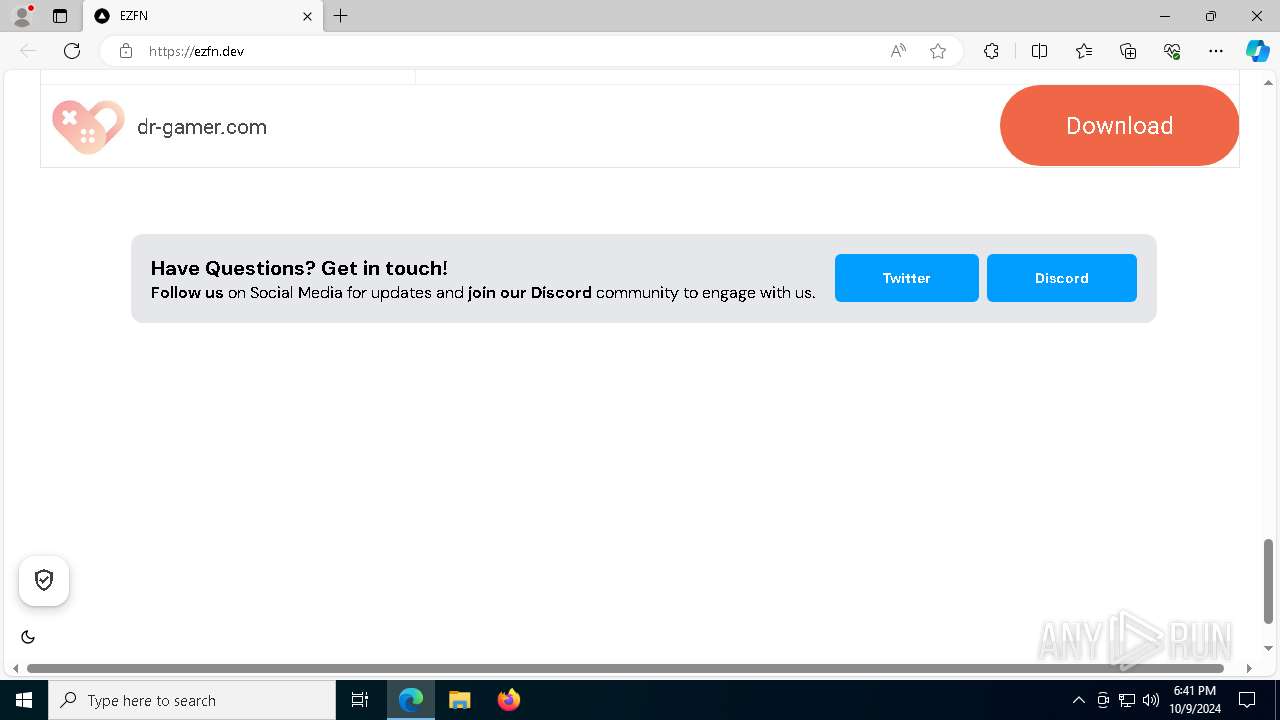Open File Explorer from taskbar
Image resolution: width=1280 pixels, height=720 pixels.
coord(459,700)
